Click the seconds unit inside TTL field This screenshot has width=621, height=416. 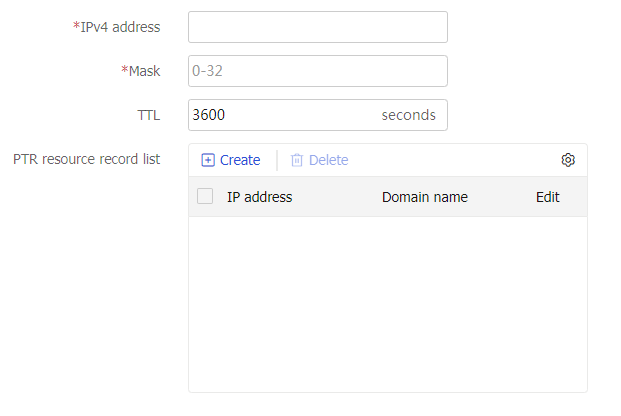coord(408,115)
